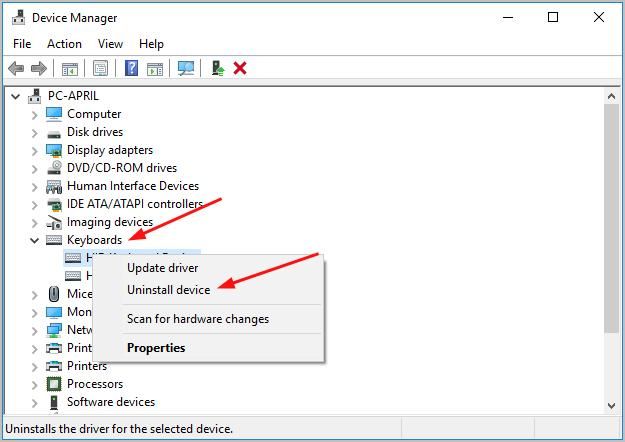Collapse the Keyboards category
This screenshot has height=442, width=625.
click(x=35, y=240)
